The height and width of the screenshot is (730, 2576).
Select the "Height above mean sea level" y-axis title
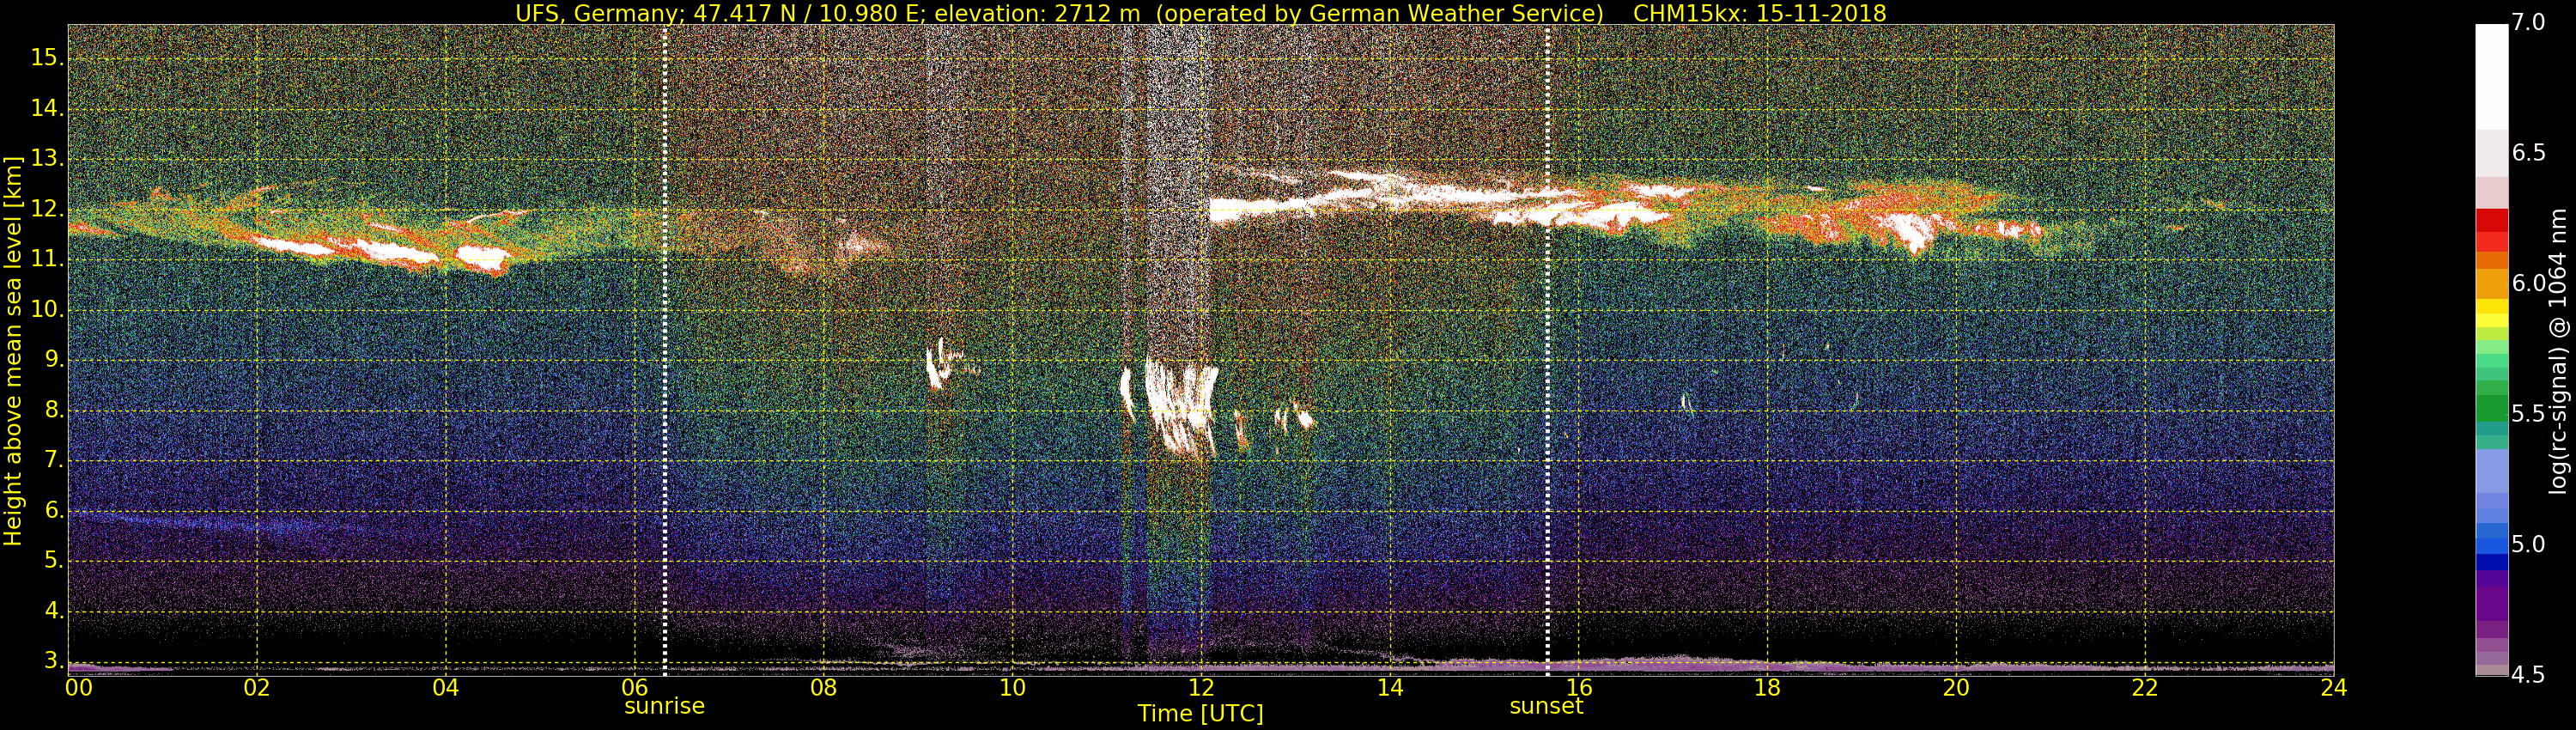[13, 350]
